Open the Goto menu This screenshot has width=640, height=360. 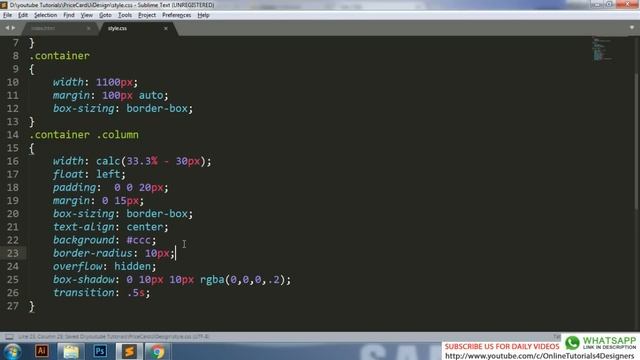[x=105, y=15]
